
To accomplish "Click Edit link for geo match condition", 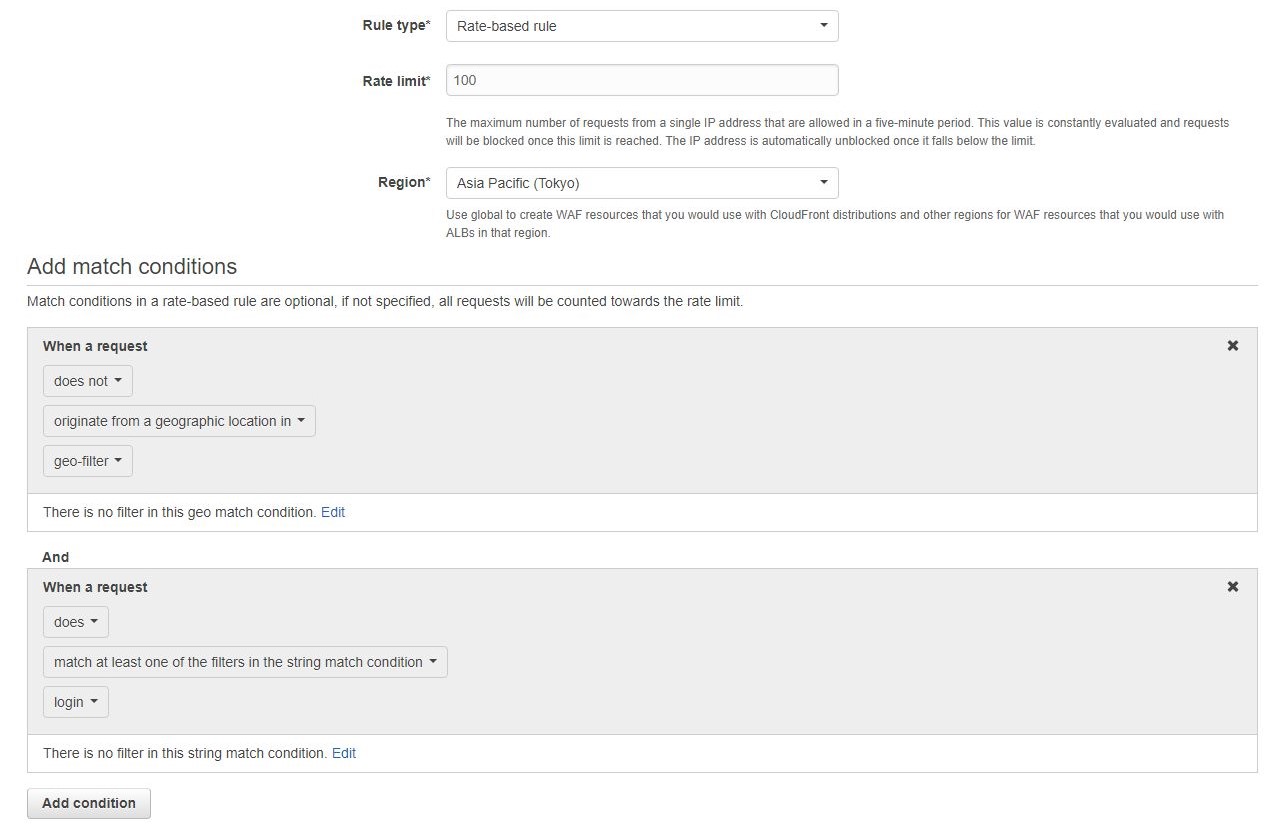I will [333, 512].
